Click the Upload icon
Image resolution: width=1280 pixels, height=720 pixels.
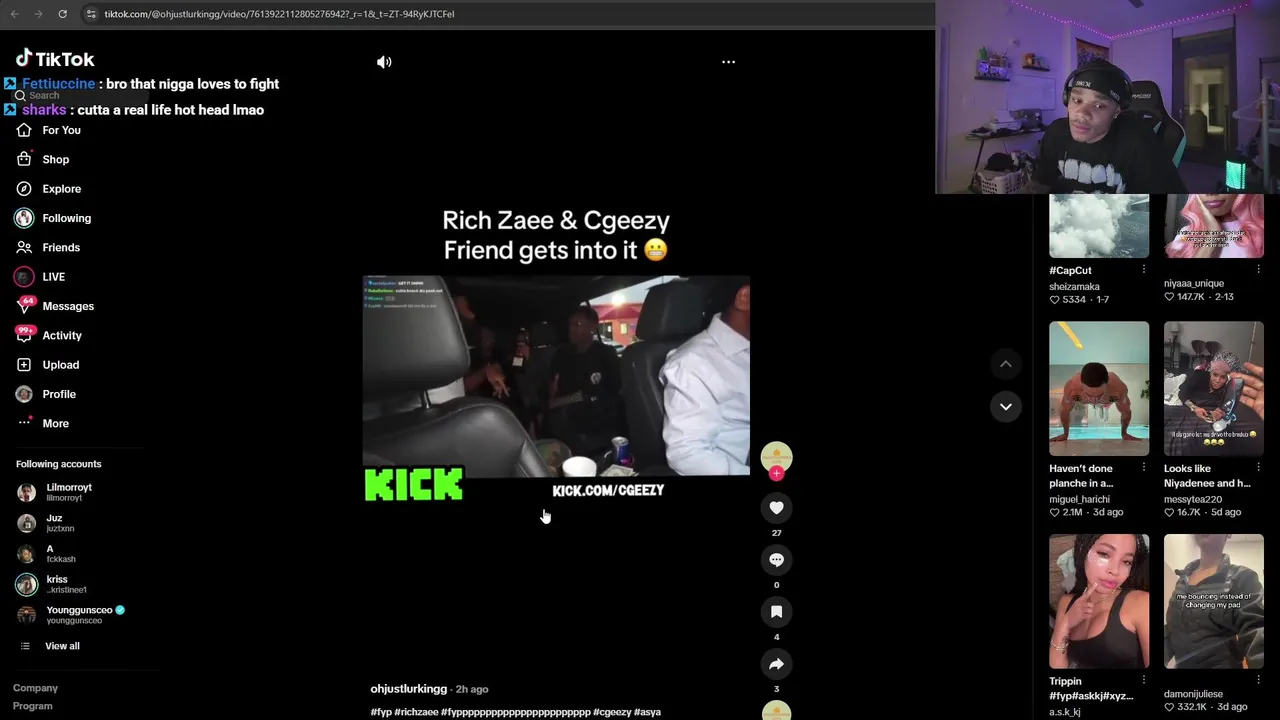[x=24, y=365]
